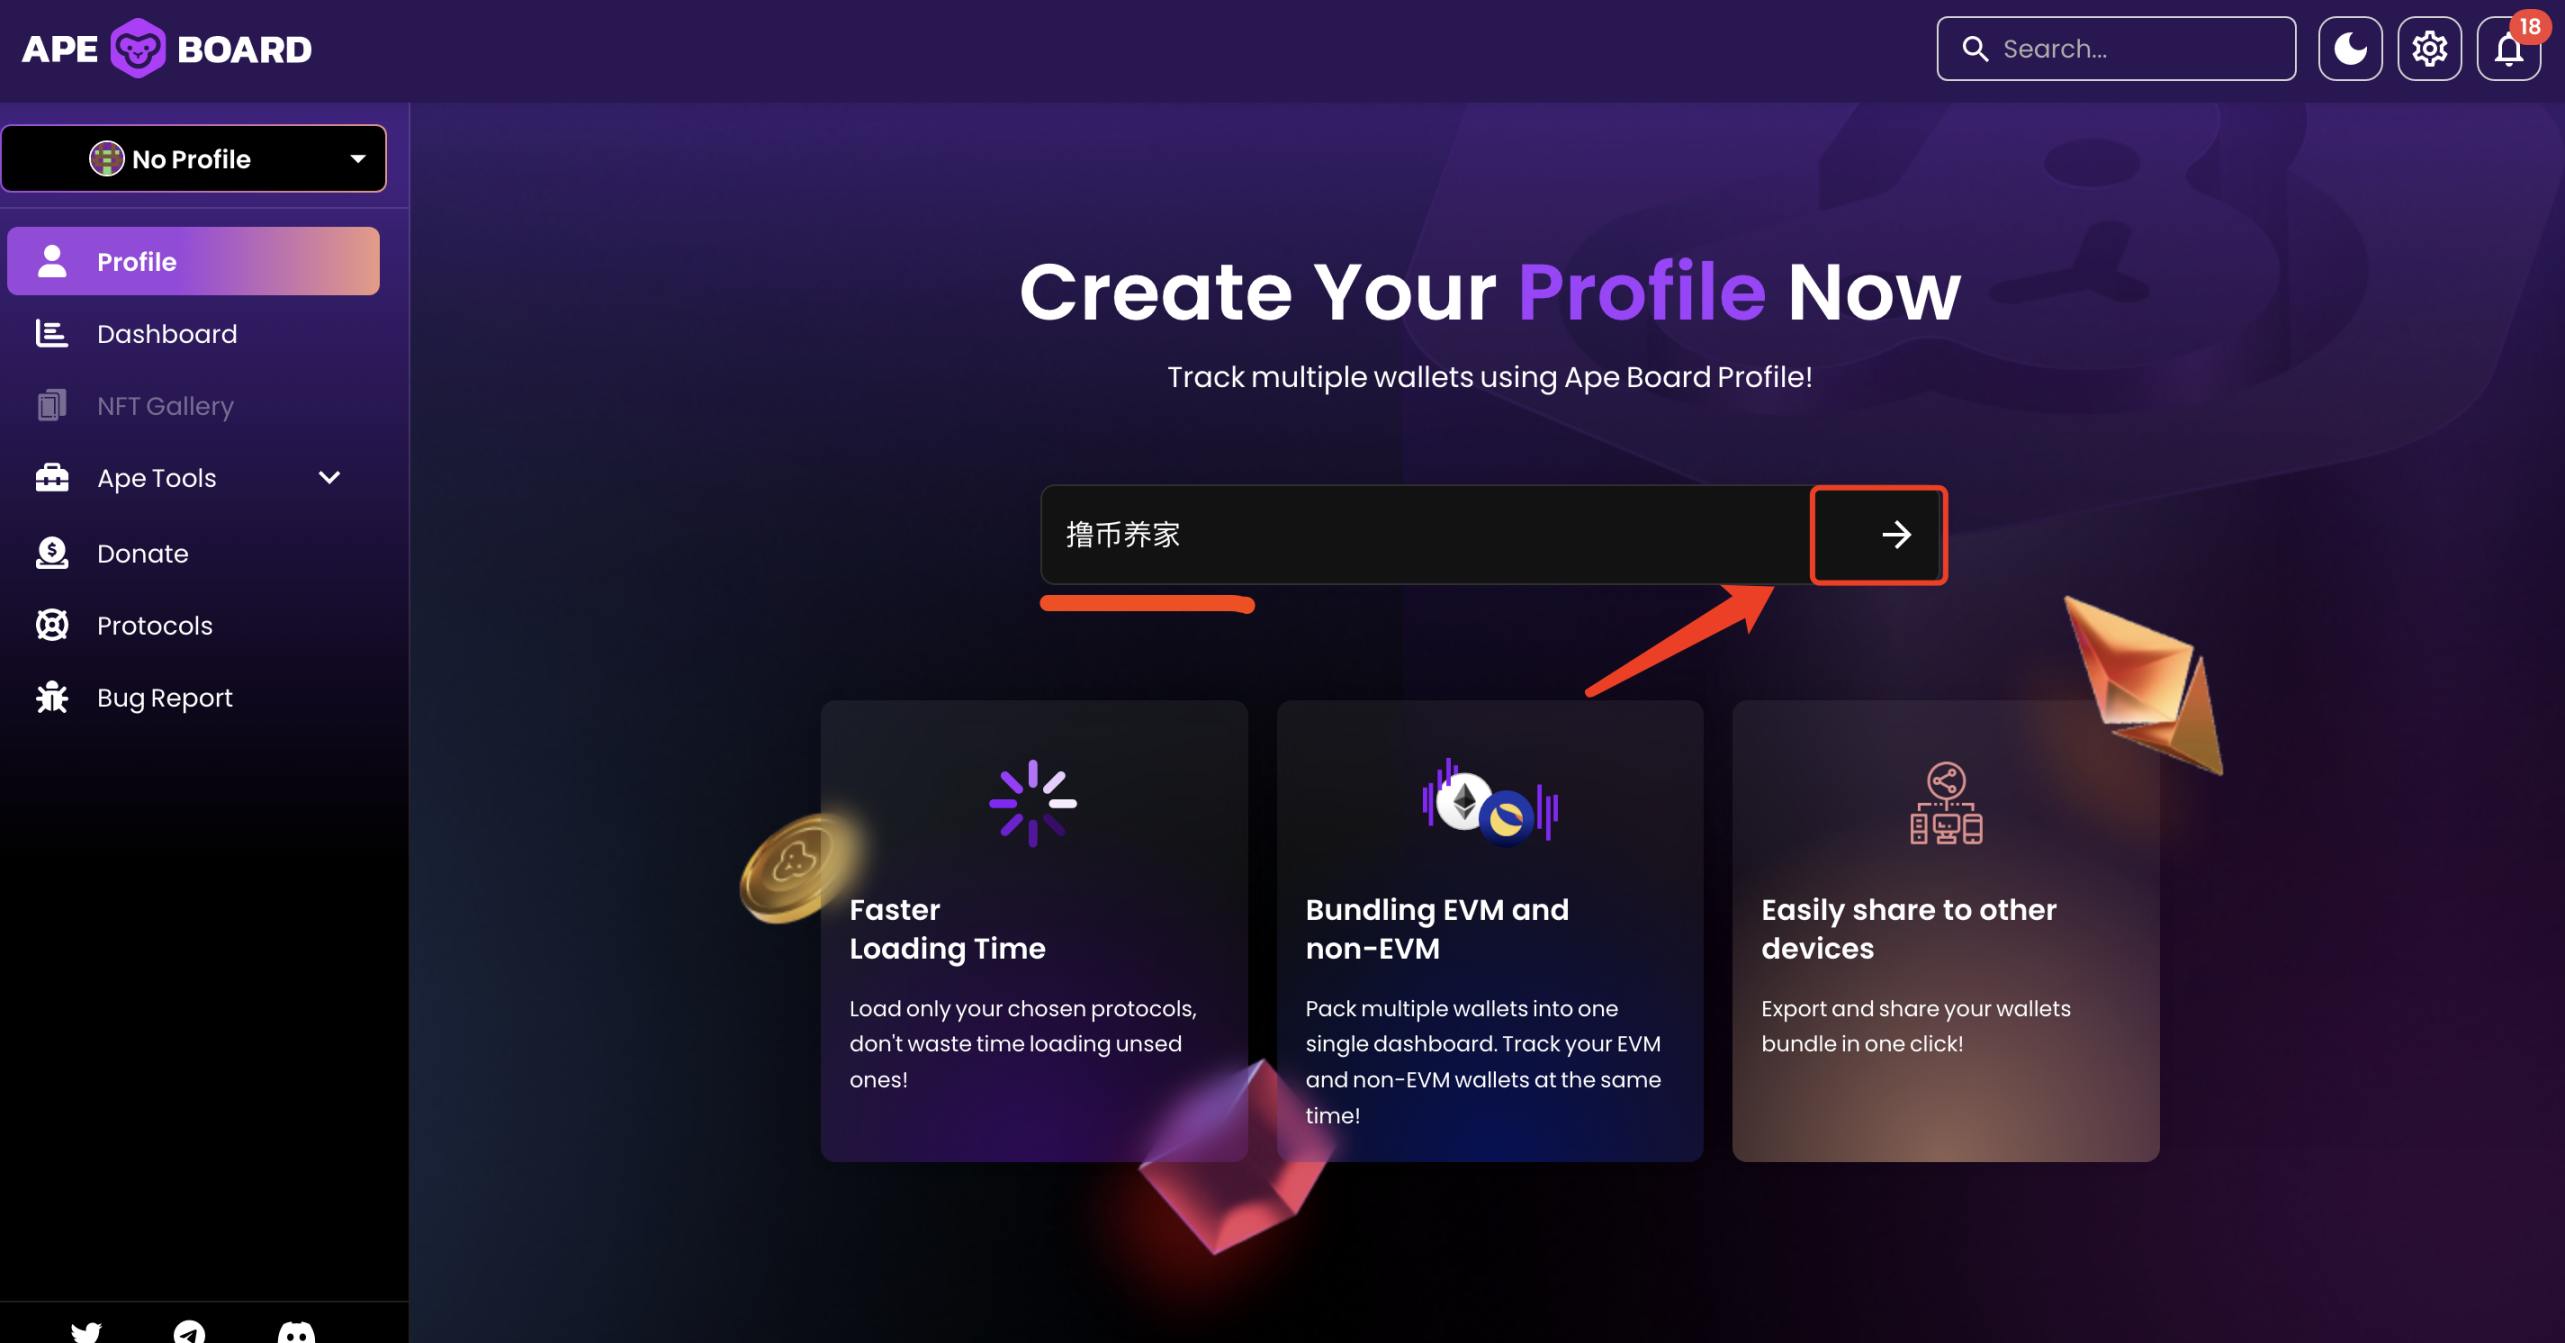Click the Ape Board logo
The height and width of the screenshot is (1343, 2565).
pyautogui.click(x=166, y=48)
